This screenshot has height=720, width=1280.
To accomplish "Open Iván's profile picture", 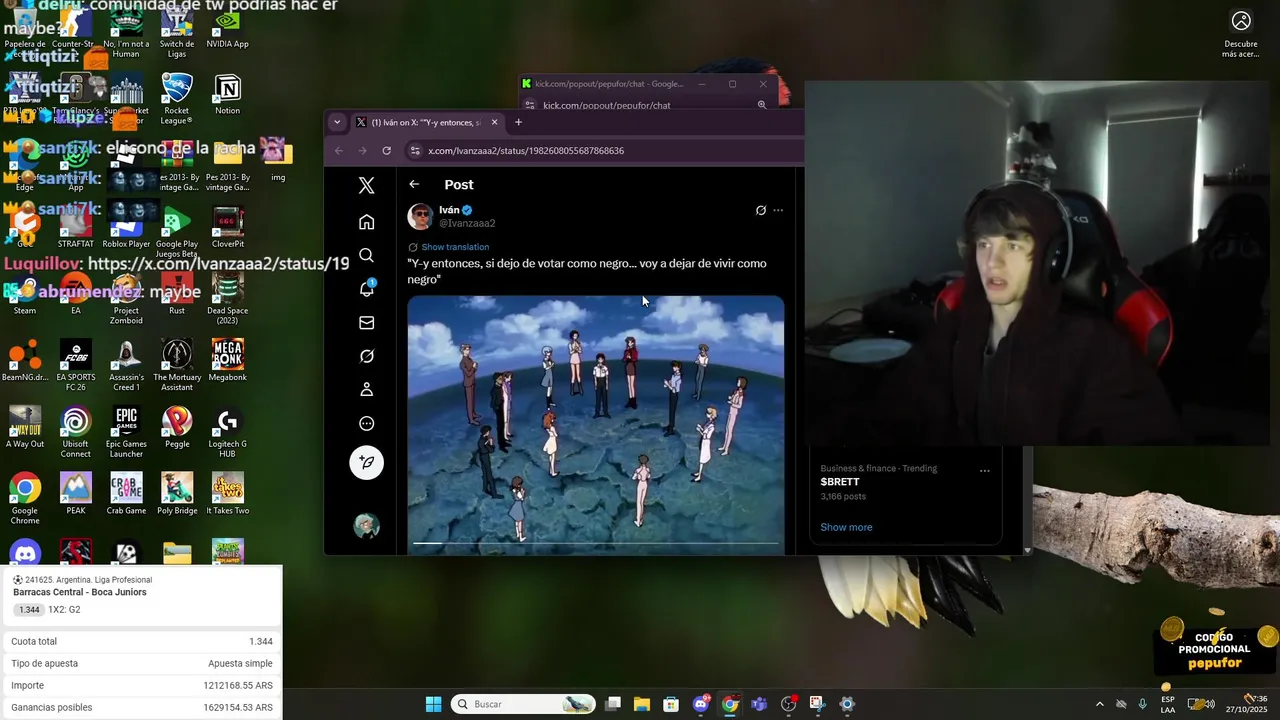I will (x=420, y=216).
